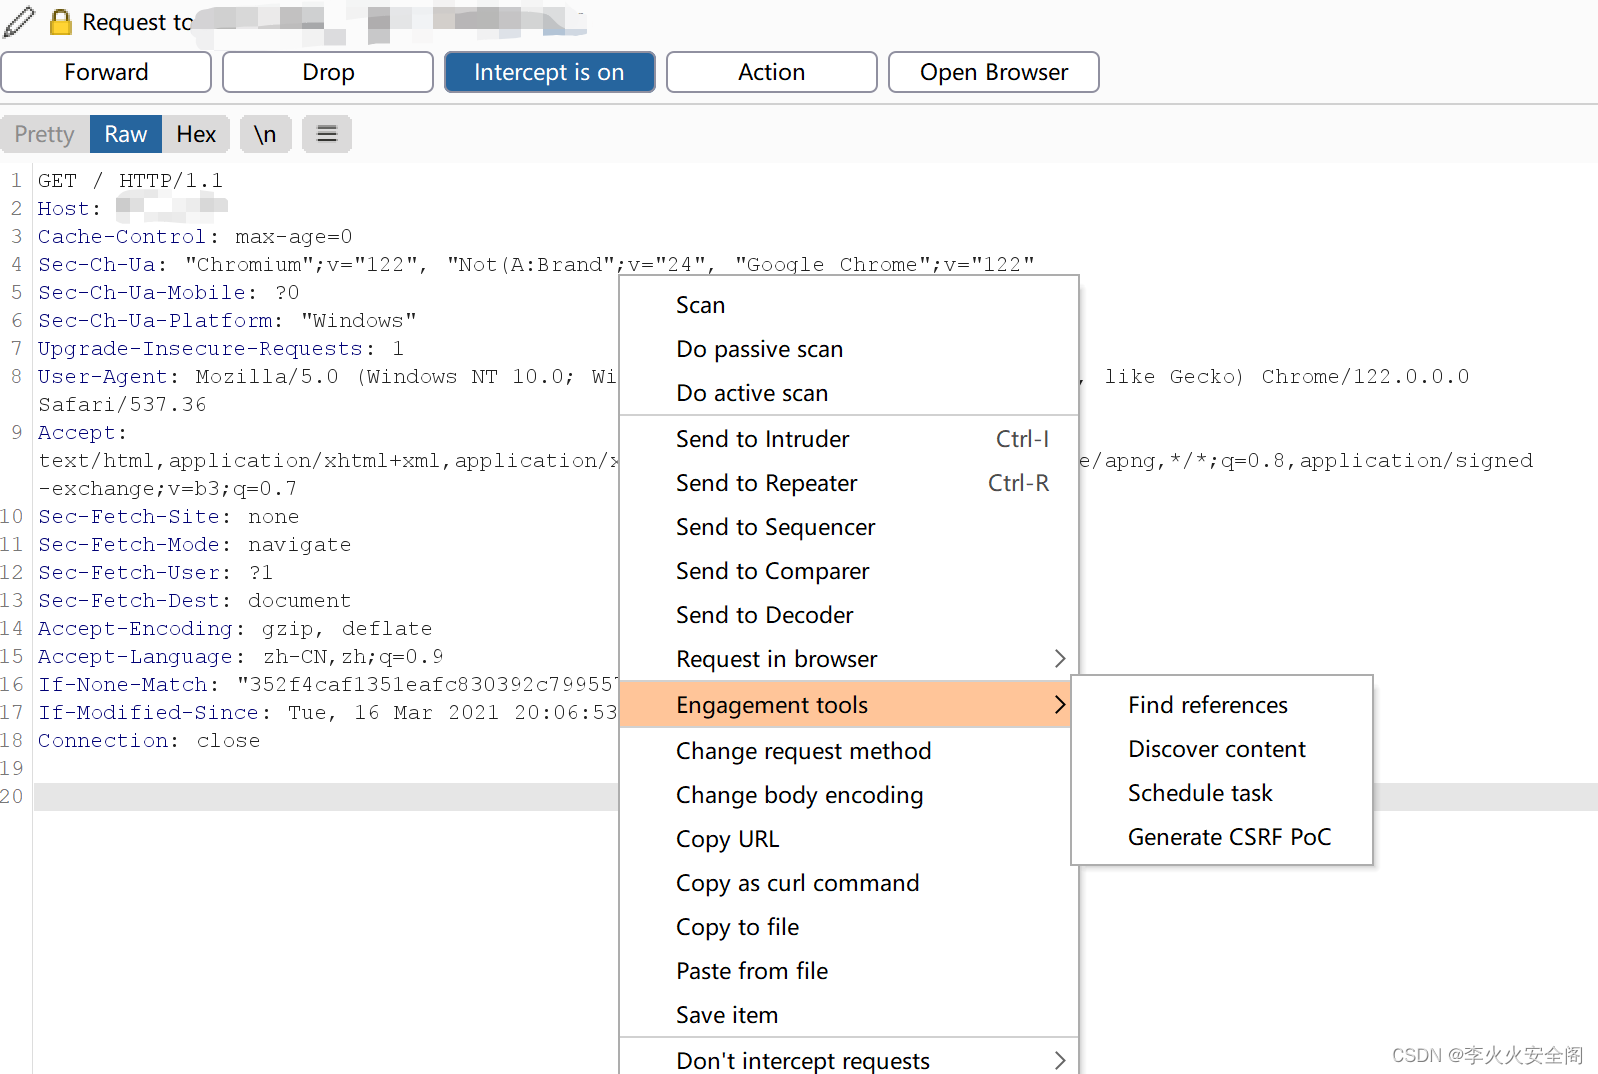Select Copy URL menu entry
The height and width of the screenshot is (1074, 1598).
point(849,839)
